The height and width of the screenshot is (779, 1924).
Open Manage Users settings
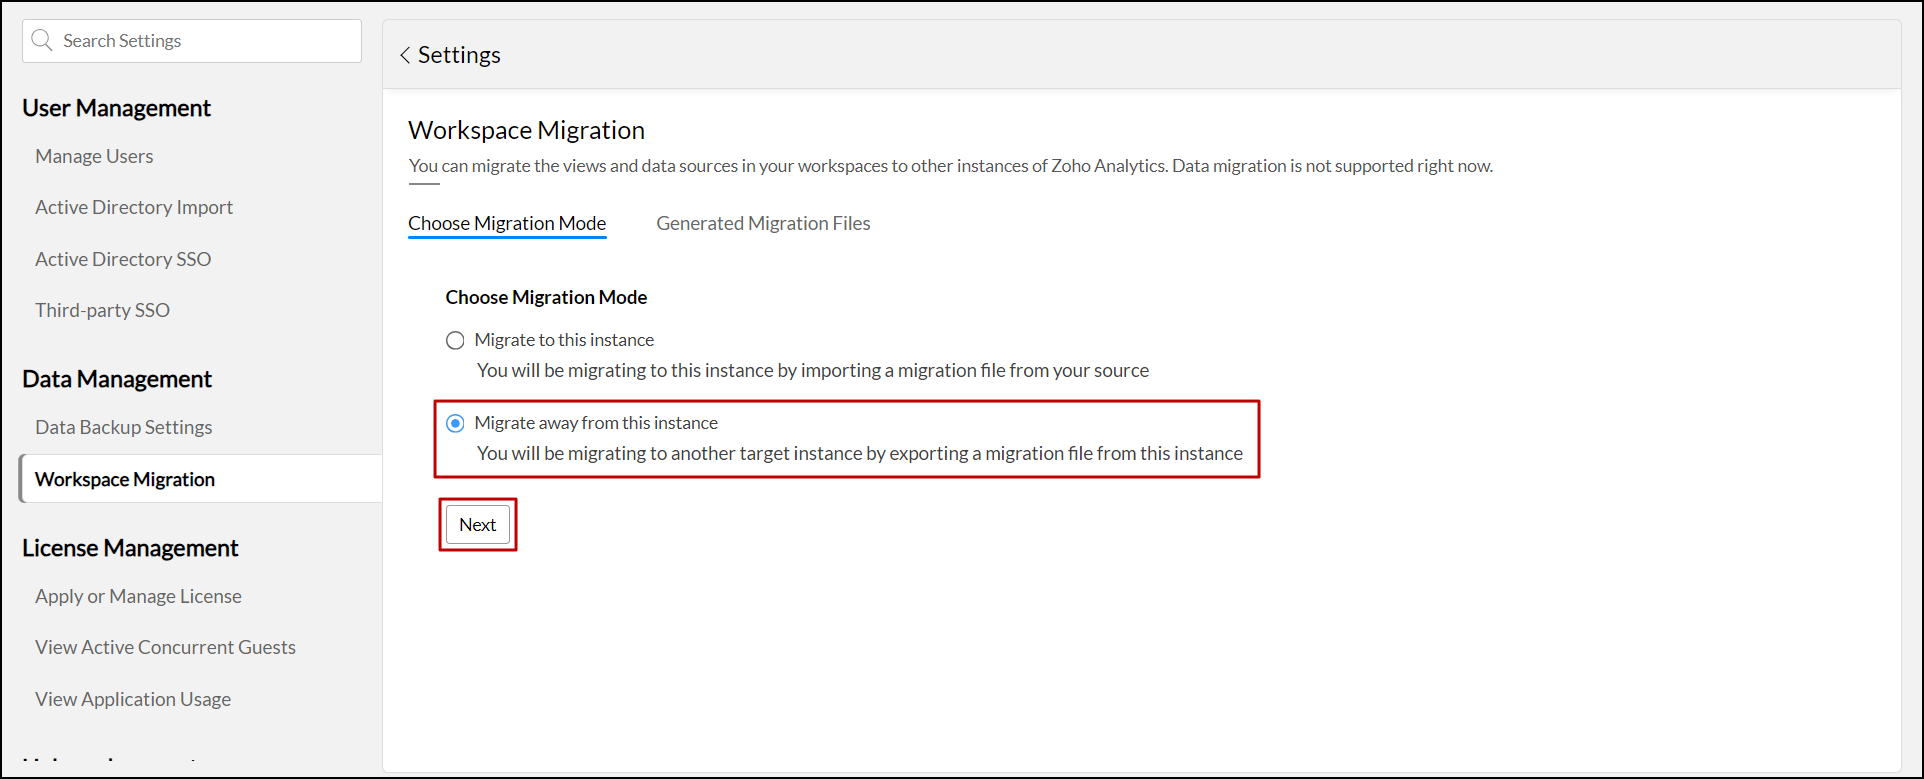coord(94,156)
